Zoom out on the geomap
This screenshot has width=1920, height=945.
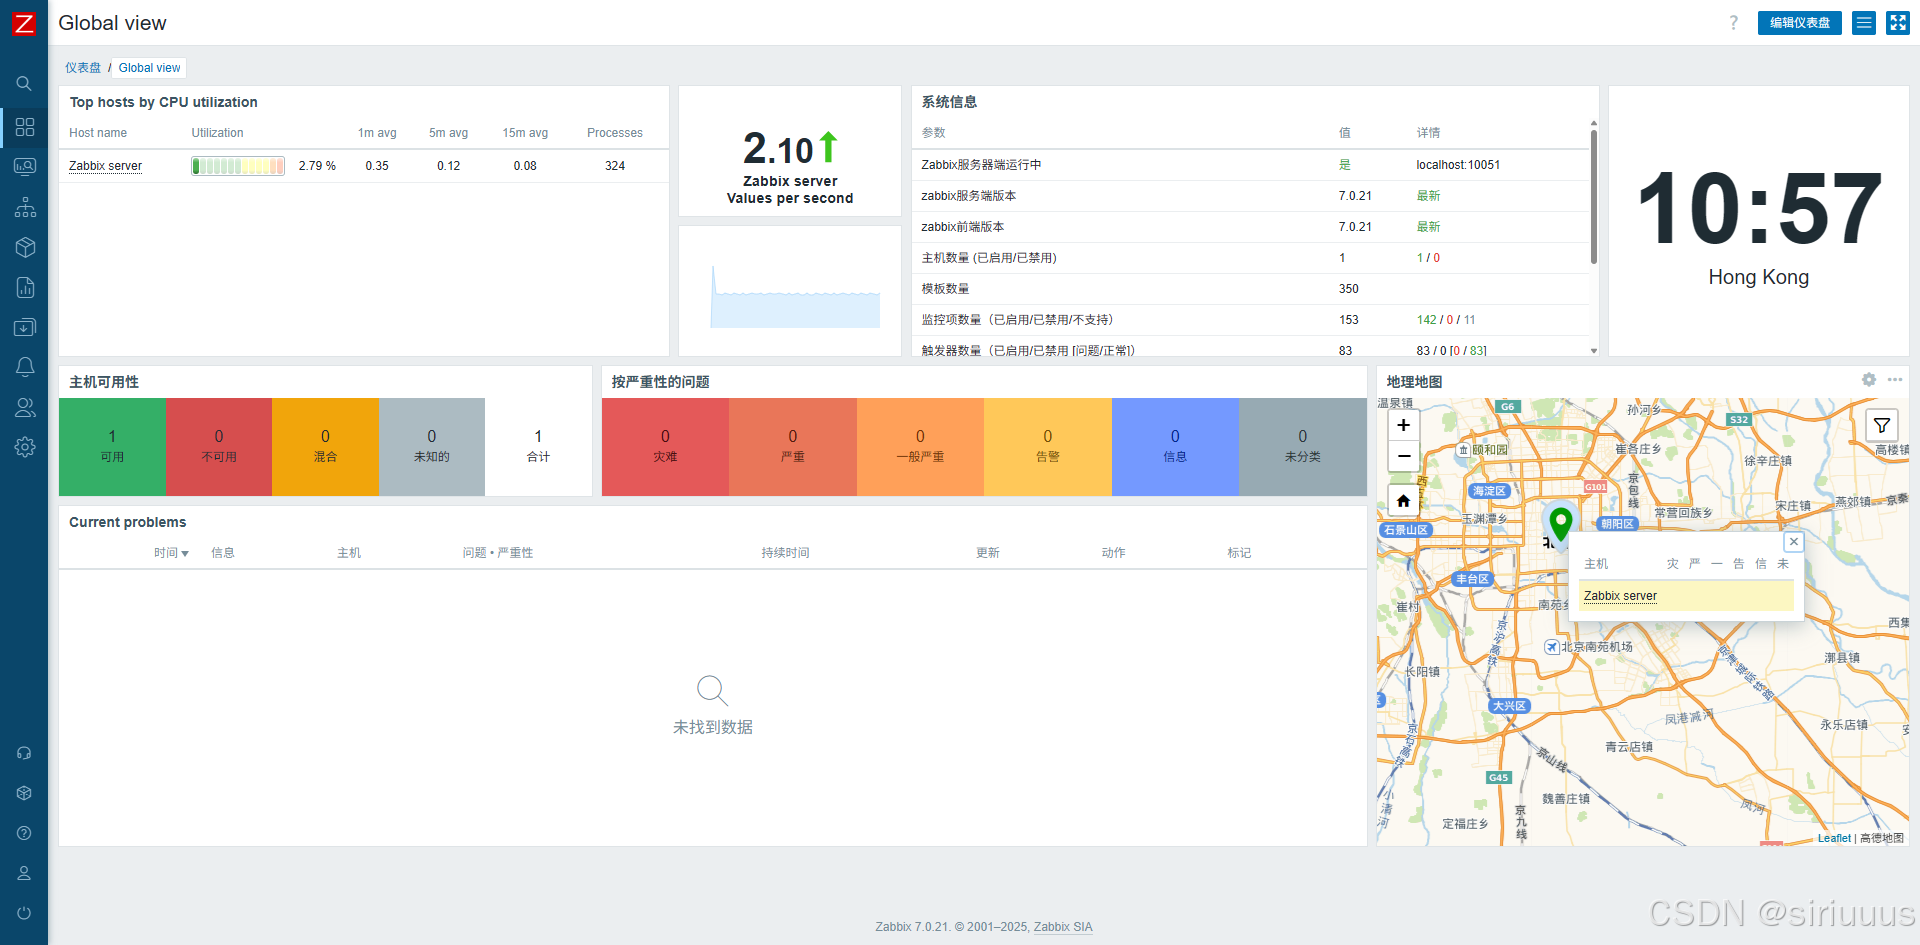tap(1404, 456)
